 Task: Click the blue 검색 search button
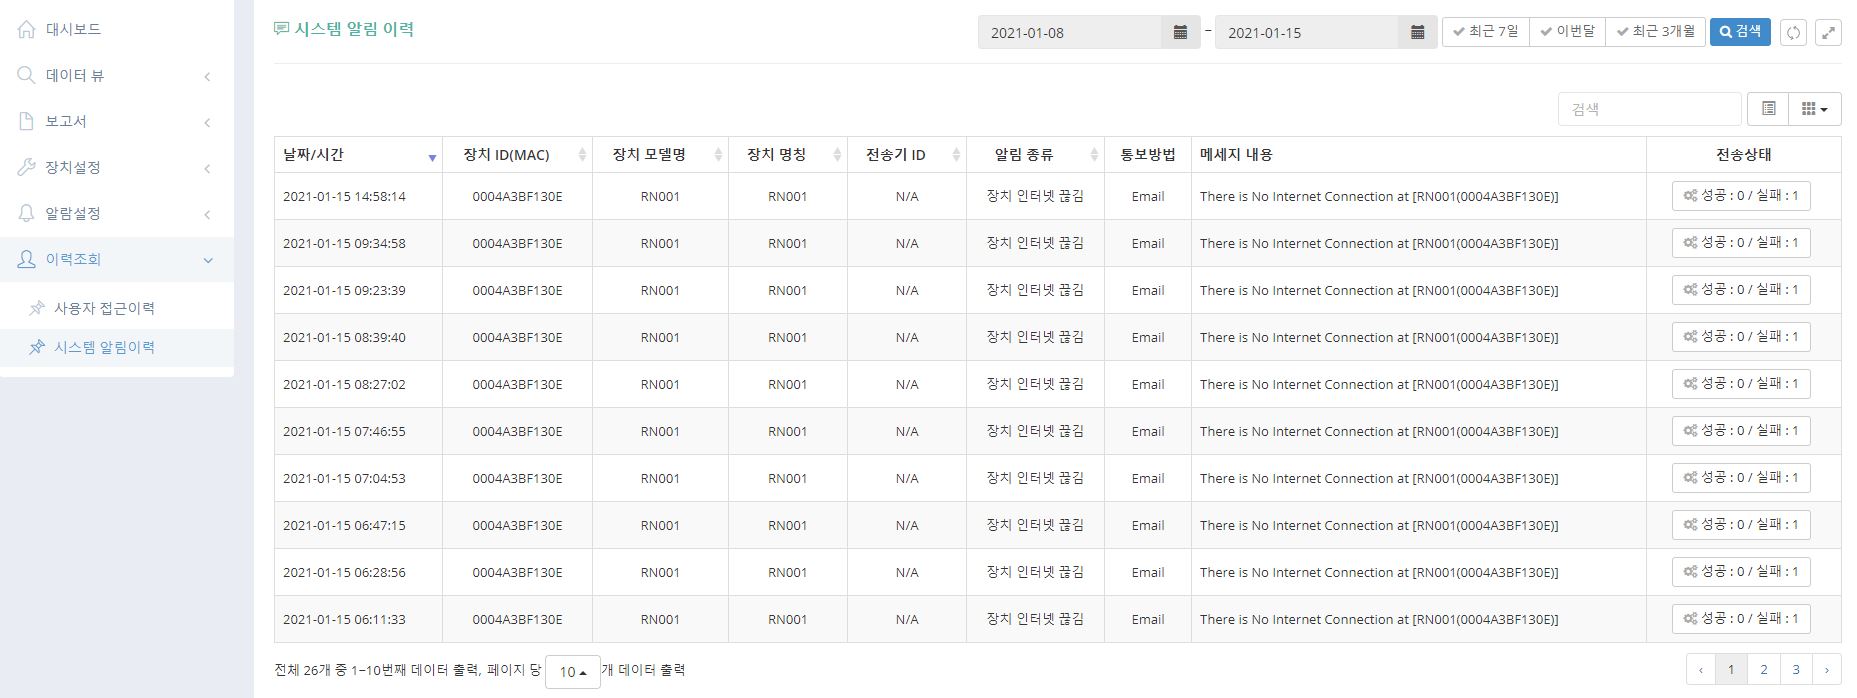point(1740,32)
